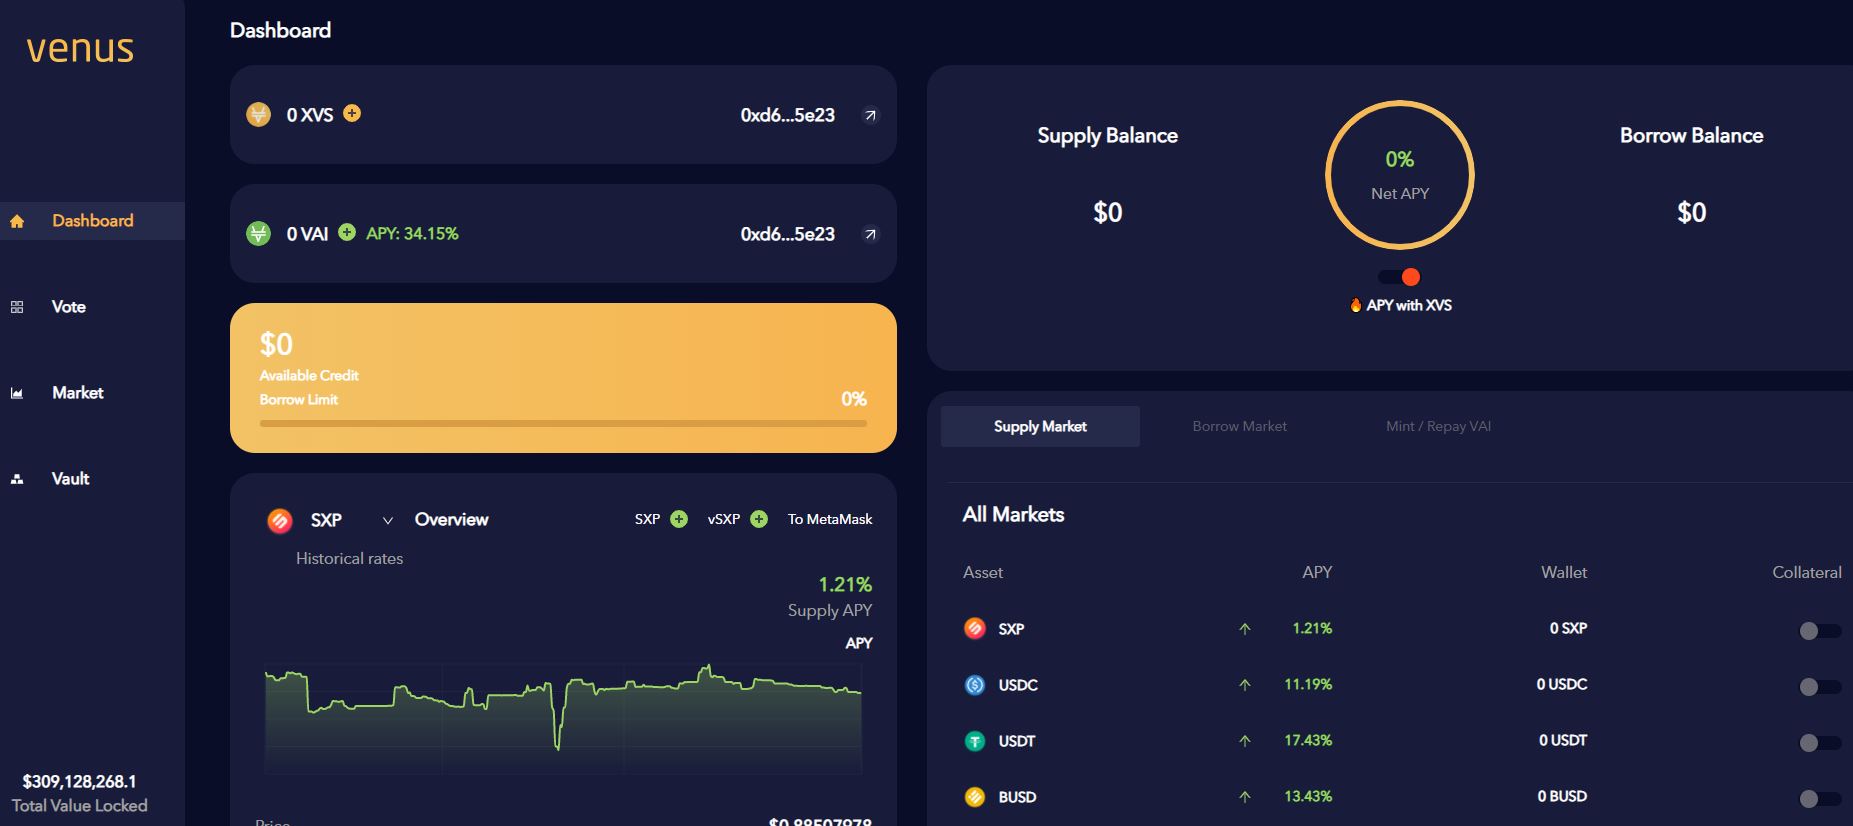This screenshot has height=826, width=1853.
Task: Click the Borrow Balance $0 value
Action: 1692,212
